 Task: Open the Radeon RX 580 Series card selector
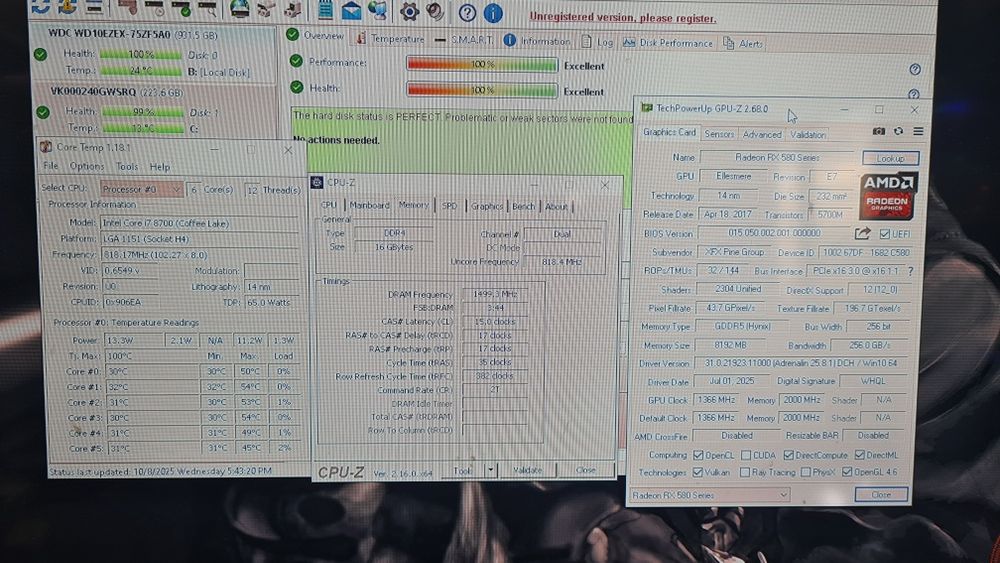(x=710, y=495)
